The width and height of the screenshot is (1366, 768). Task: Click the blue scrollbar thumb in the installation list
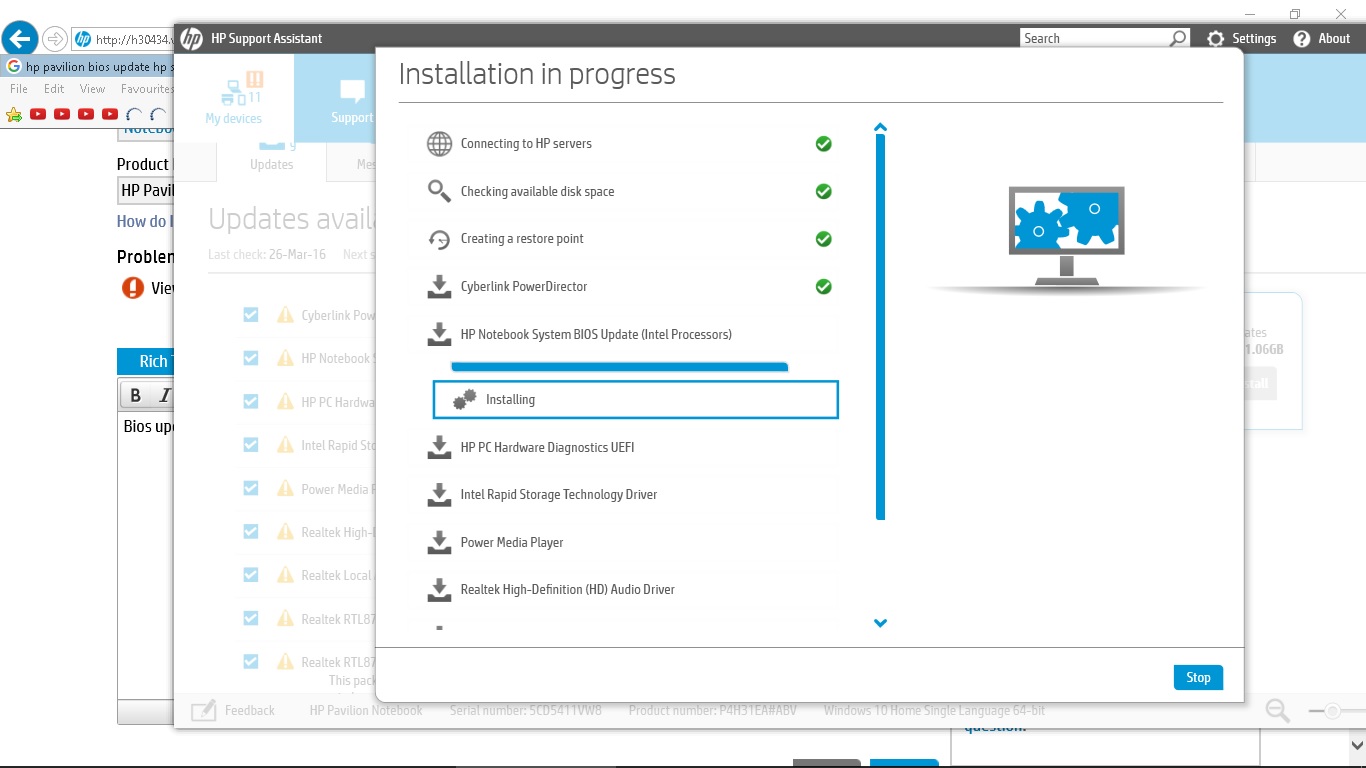[x=881, y=328]
